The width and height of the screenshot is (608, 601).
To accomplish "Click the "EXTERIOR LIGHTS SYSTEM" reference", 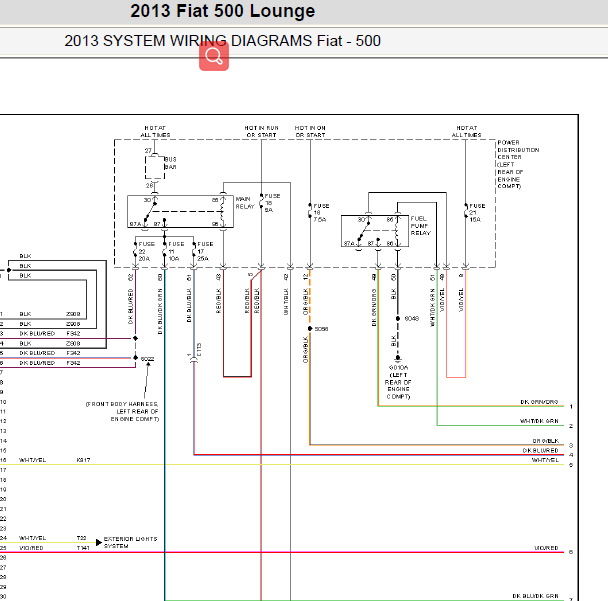I will (130, 542).
